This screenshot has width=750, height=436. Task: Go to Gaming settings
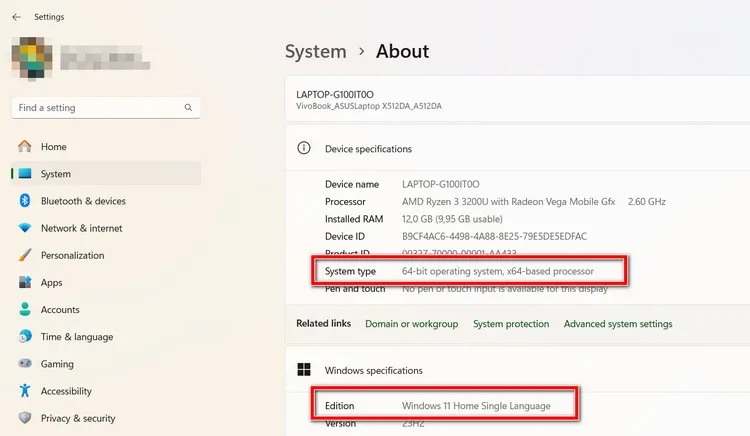click(57, 364)
